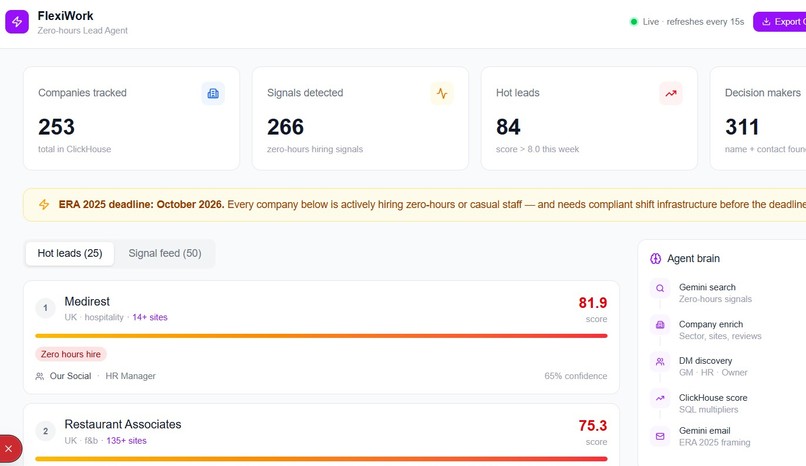The image size is (806, 466).
Task: Click the 14+ sites link under Medirest
Action: pyautogui.click(x=150, y=318)
